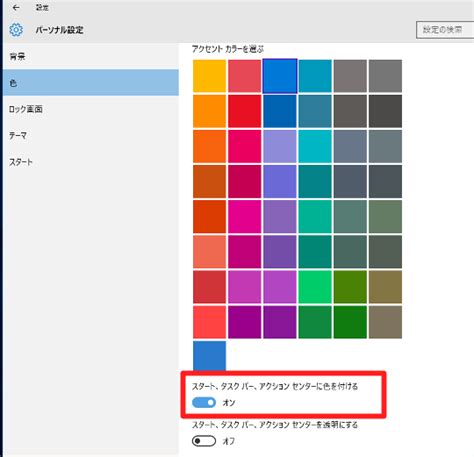Enable the transparency toggle labeled オフ
Image resolution: width=474 pixels, height=457 pixels.
(x=204, y=441)
